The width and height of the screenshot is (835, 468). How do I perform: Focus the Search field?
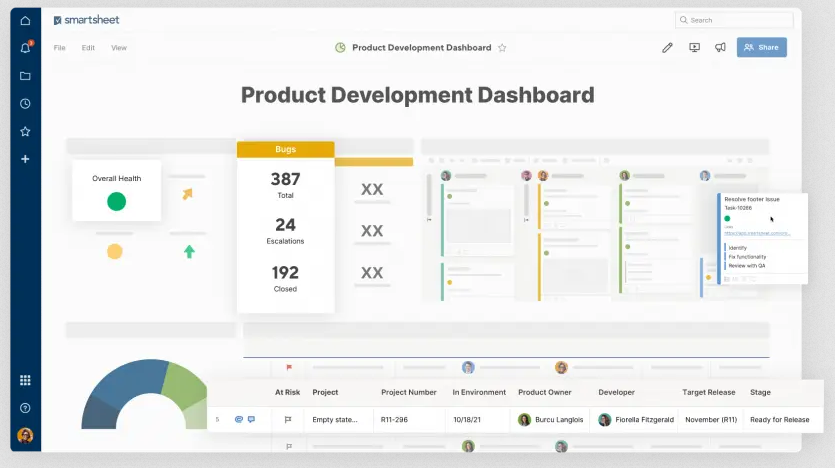[x=734, y=20]
